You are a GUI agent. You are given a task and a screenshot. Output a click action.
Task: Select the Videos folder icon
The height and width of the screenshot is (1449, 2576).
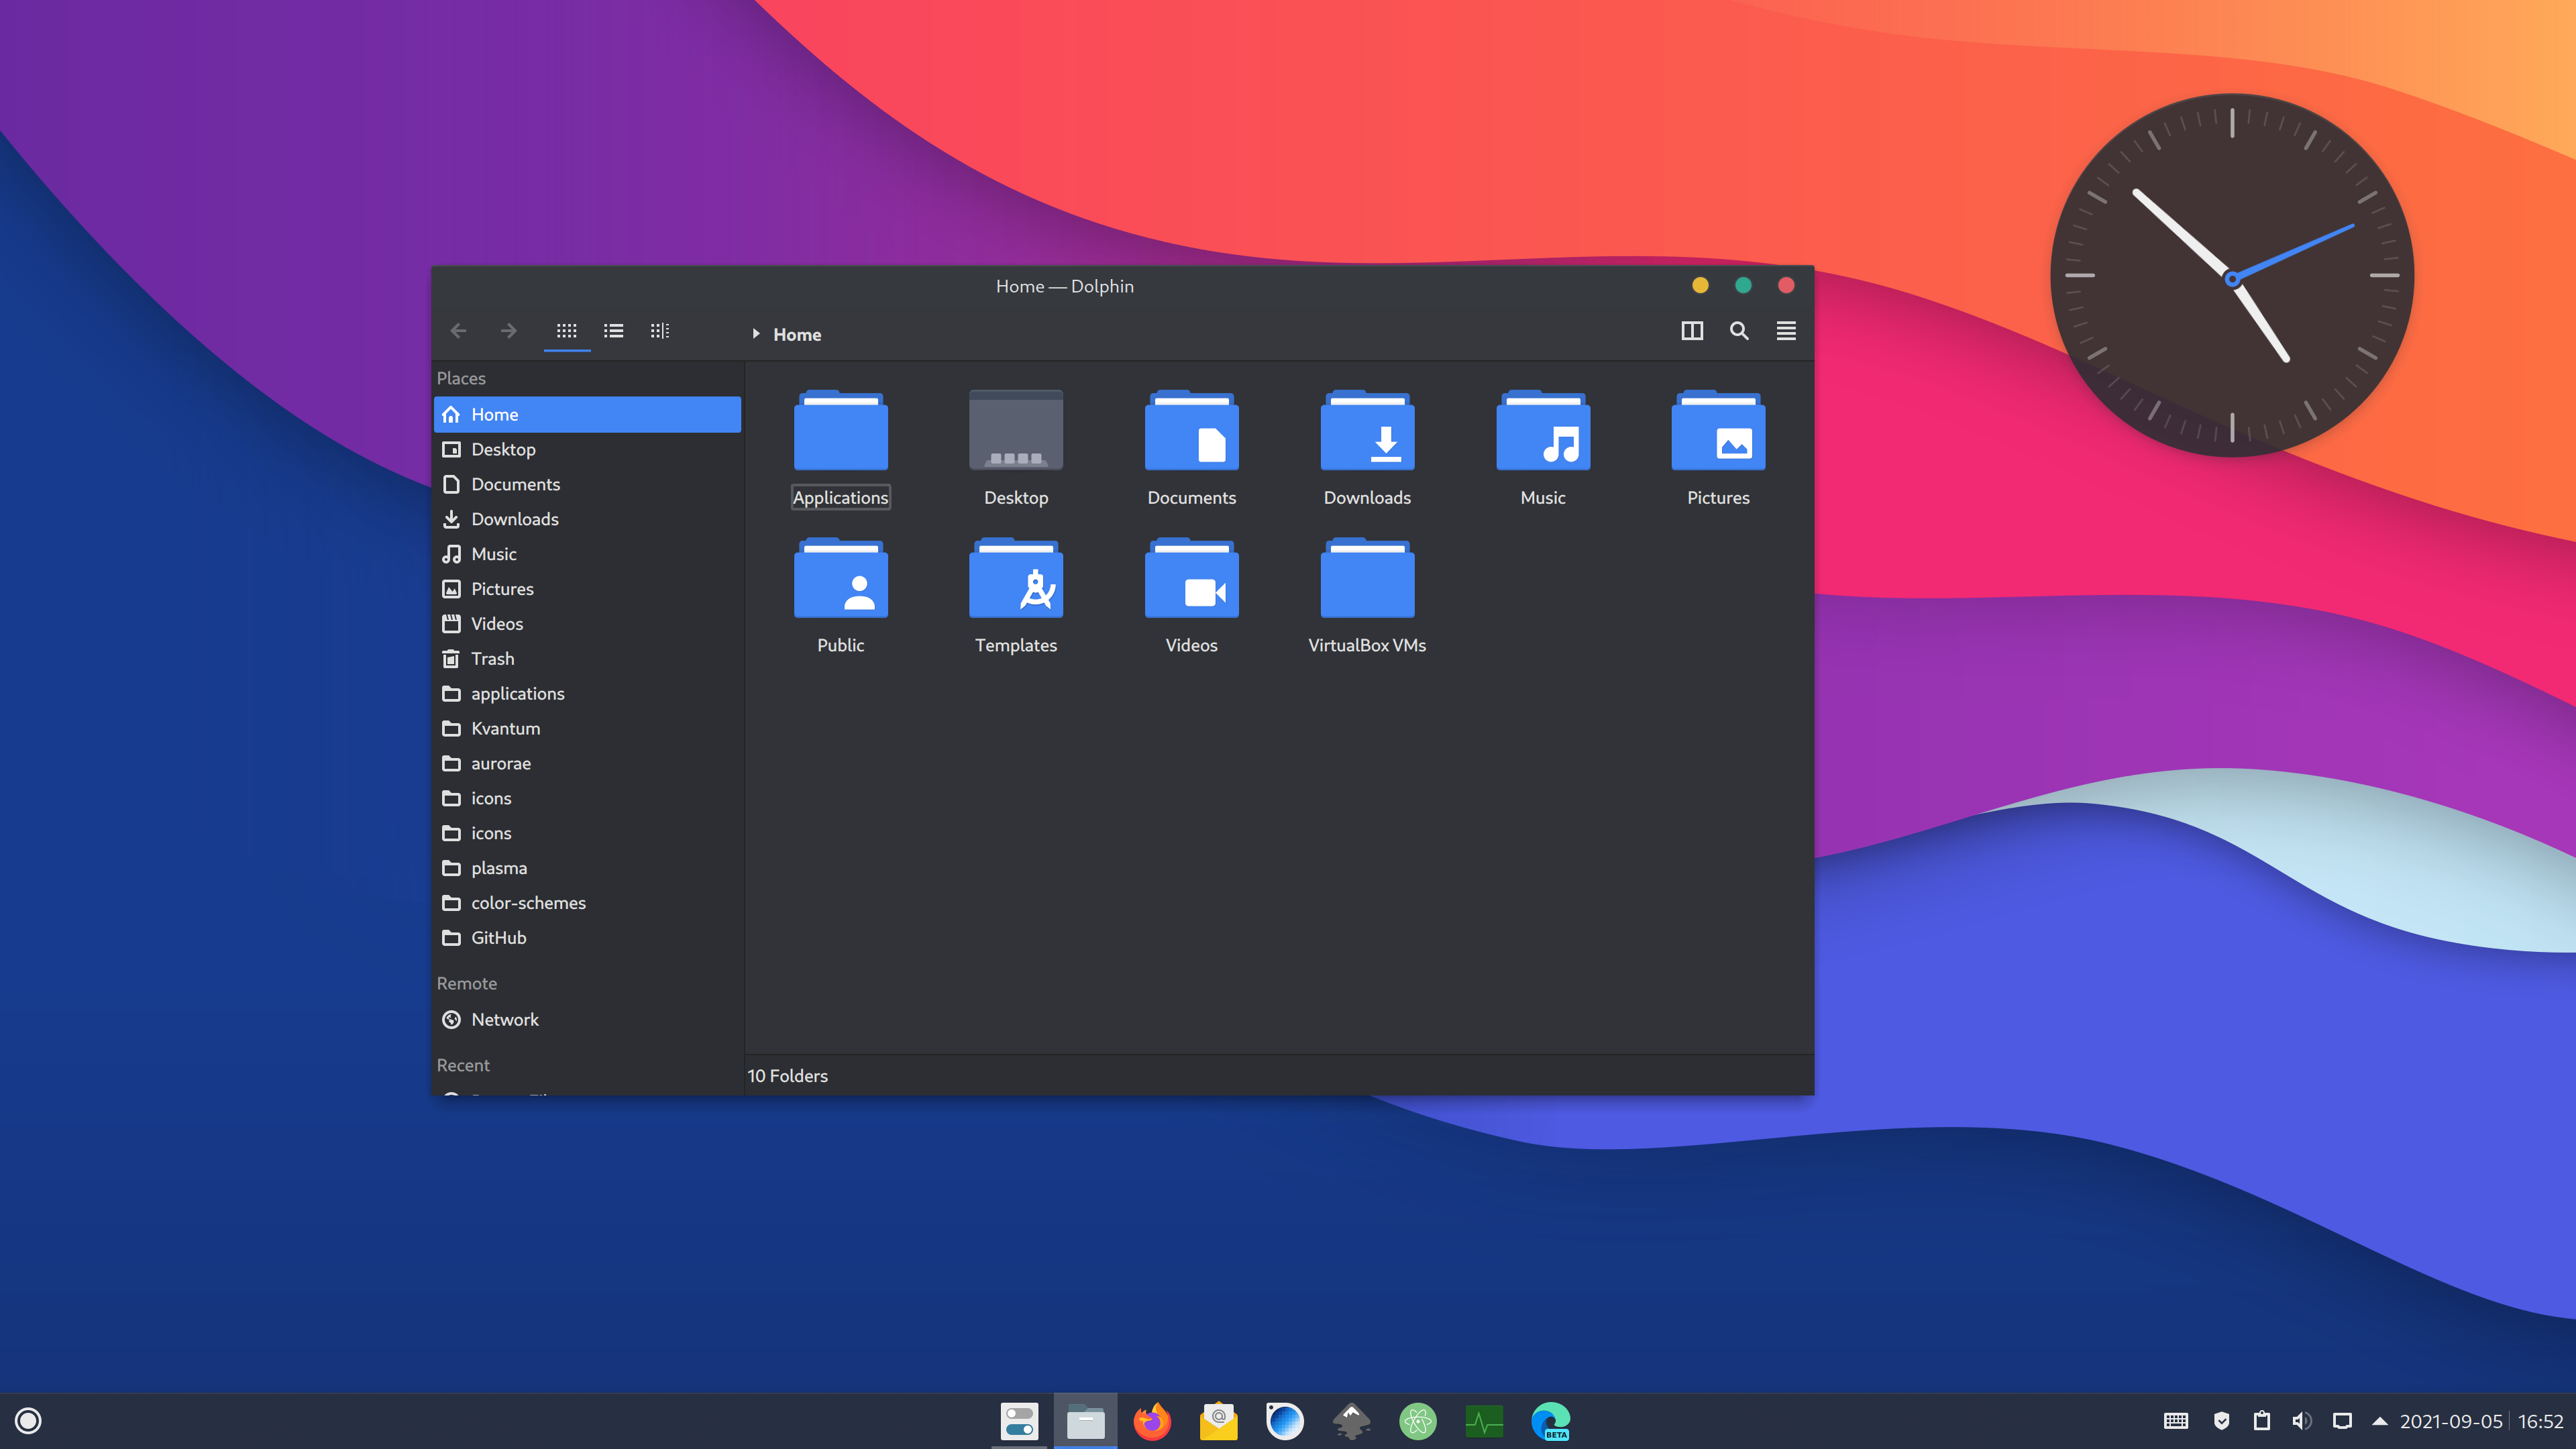pyautogui.click(x=1192, y=578)
